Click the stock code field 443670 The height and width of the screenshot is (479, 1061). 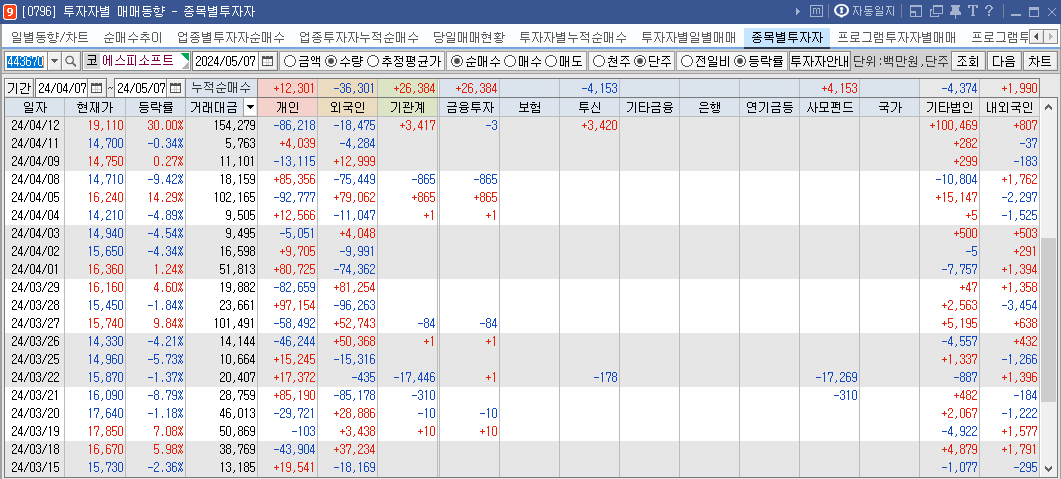click(25, 62)
